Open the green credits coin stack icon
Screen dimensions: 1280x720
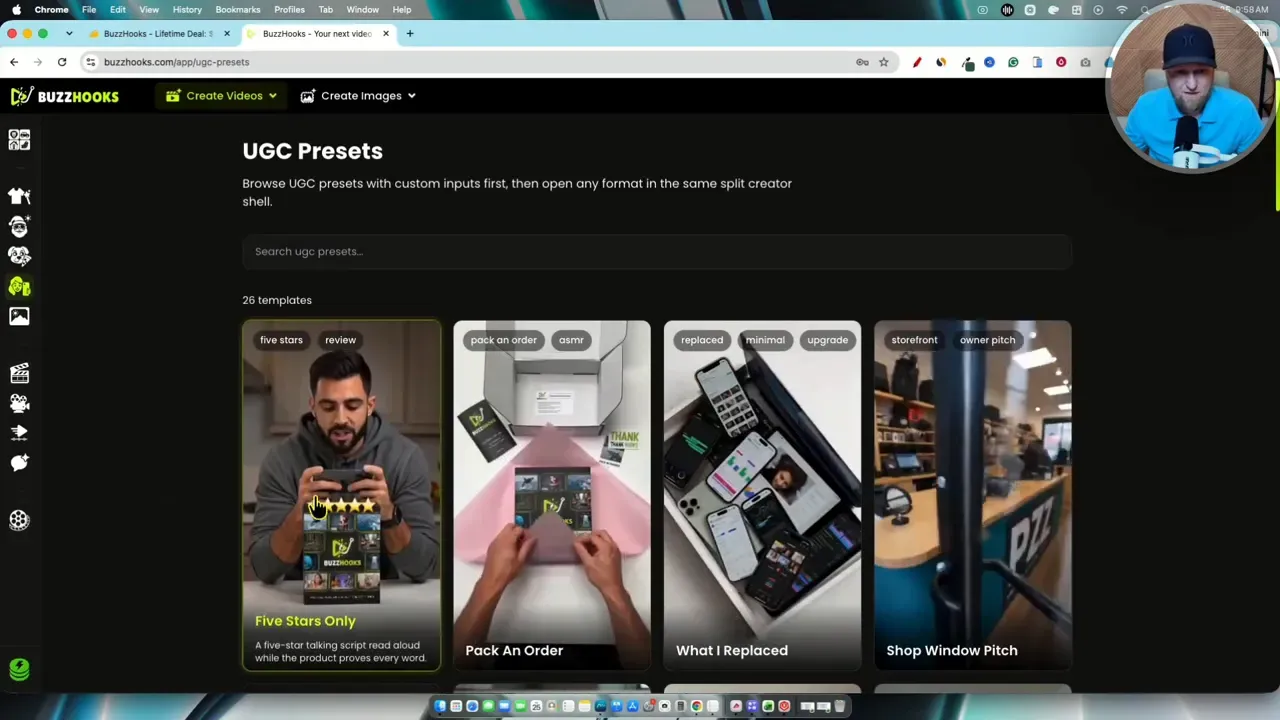point(19,669)
